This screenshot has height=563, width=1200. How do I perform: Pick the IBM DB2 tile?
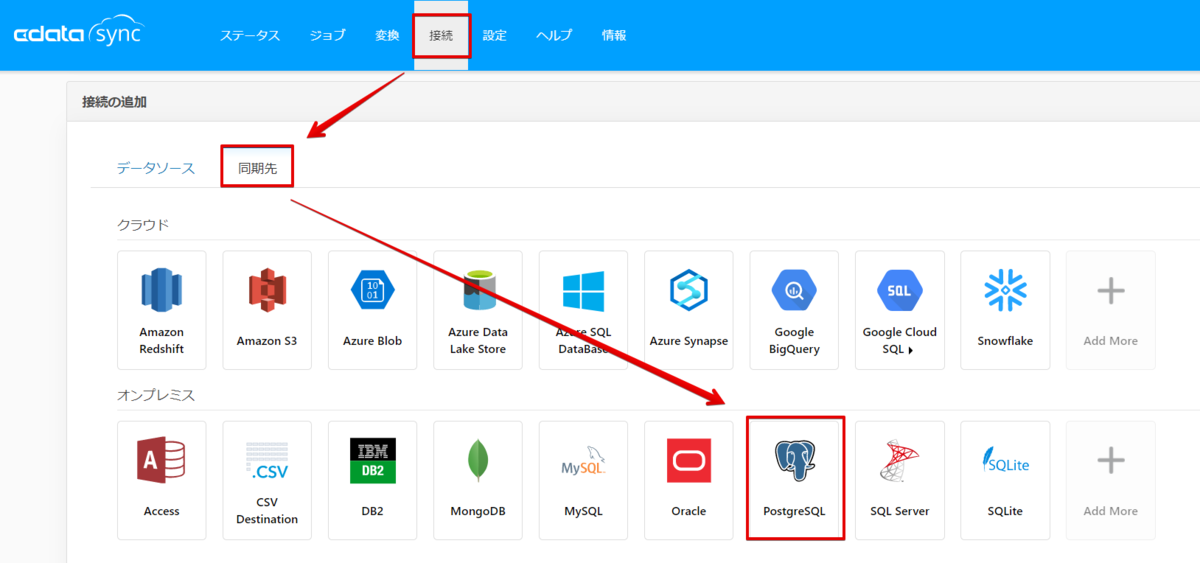click(372, 480)
